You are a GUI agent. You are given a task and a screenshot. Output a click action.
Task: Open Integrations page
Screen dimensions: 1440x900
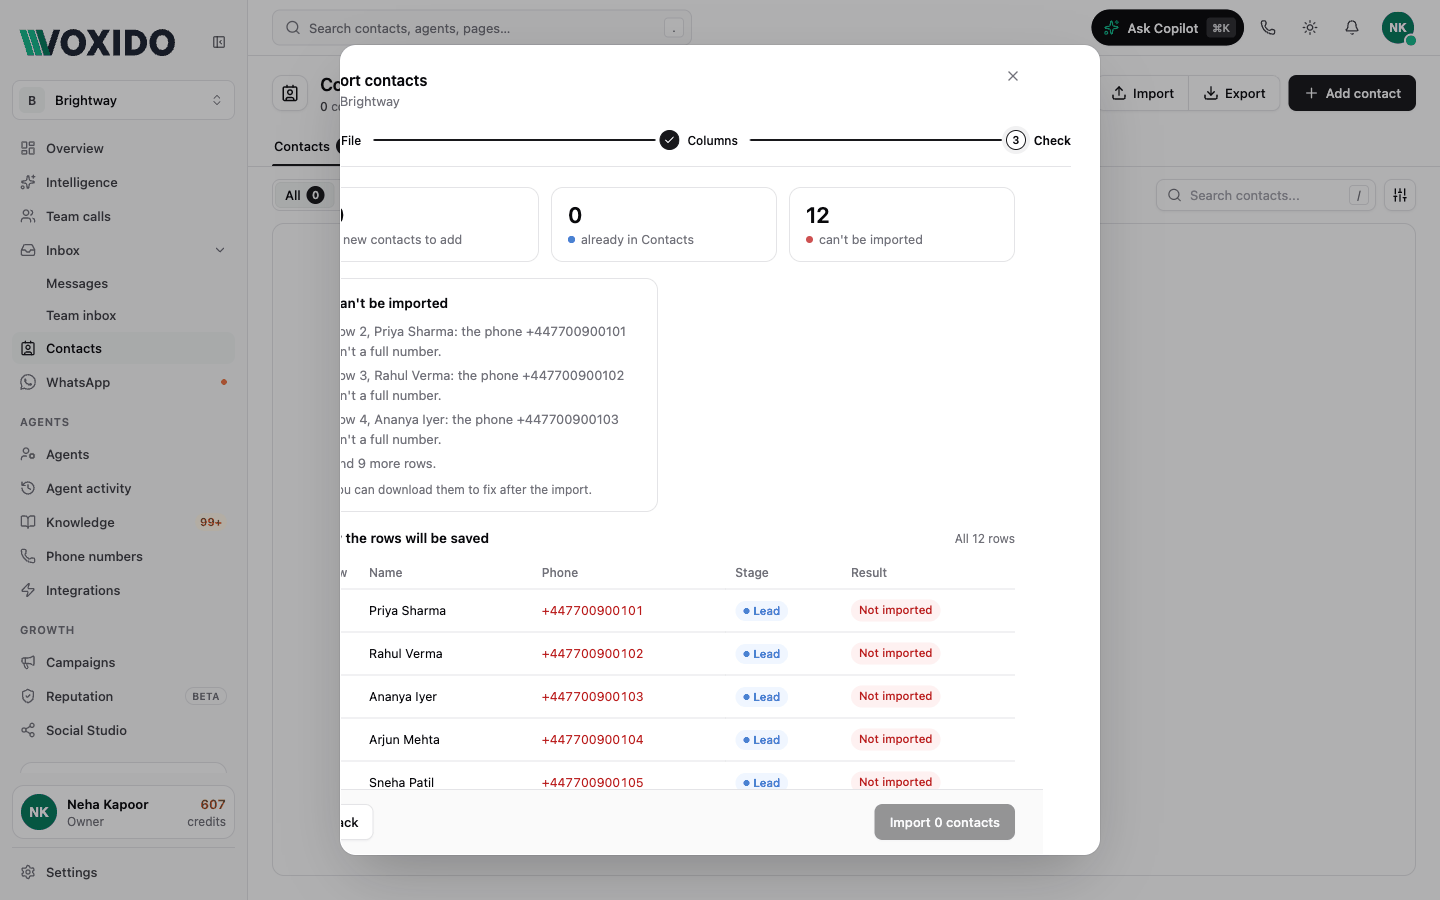pos(124,590)
